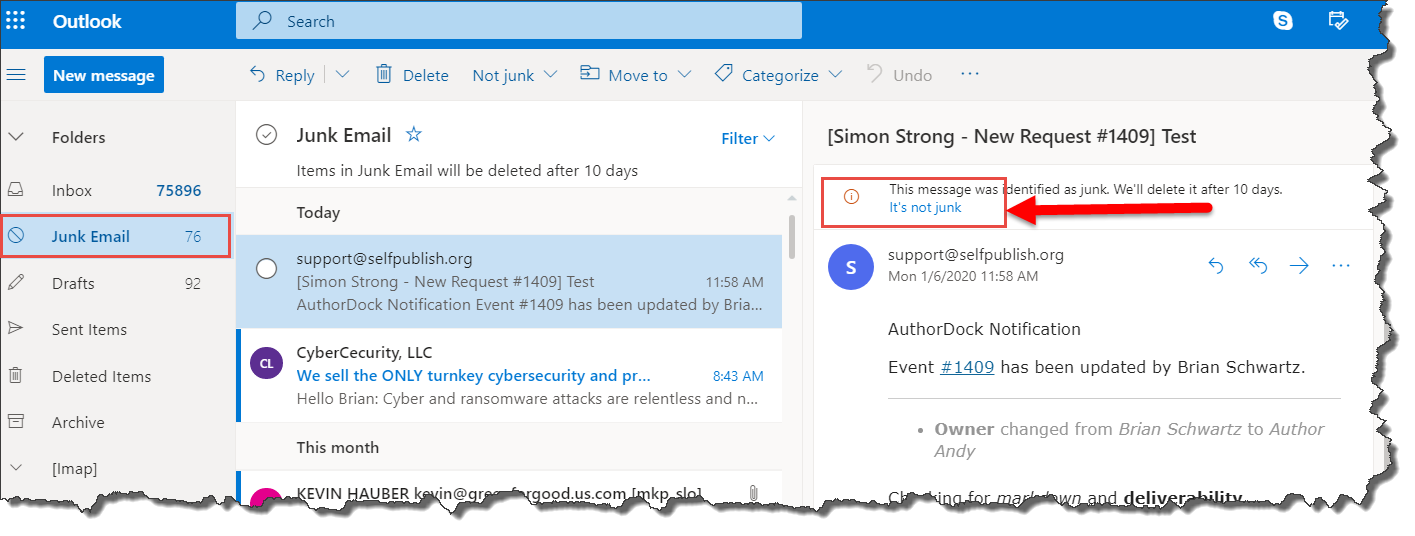The height and width of the screenshot is (536, 1415).
Task: Open more actions ellipsis in message header
Action: tap(1341, 266)
